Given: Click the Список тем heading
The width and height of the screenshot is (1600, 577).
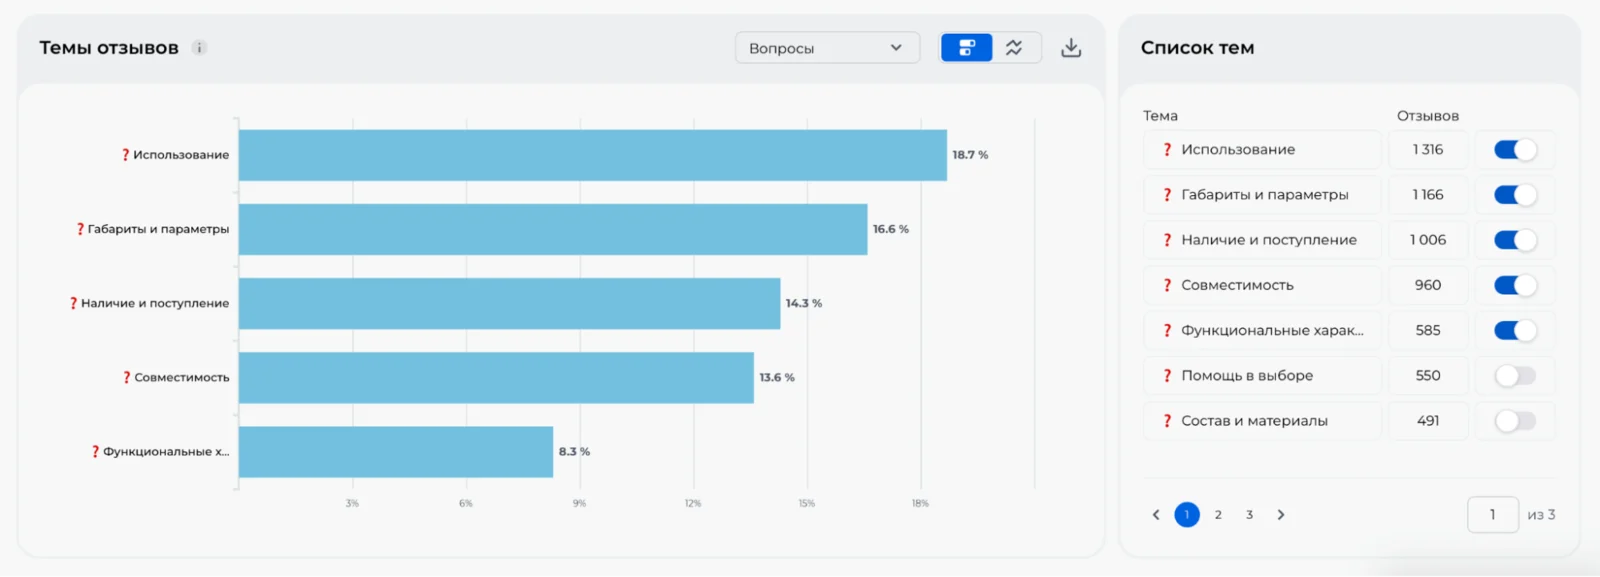Looking at the screenshot, I should pos(1197,48).
